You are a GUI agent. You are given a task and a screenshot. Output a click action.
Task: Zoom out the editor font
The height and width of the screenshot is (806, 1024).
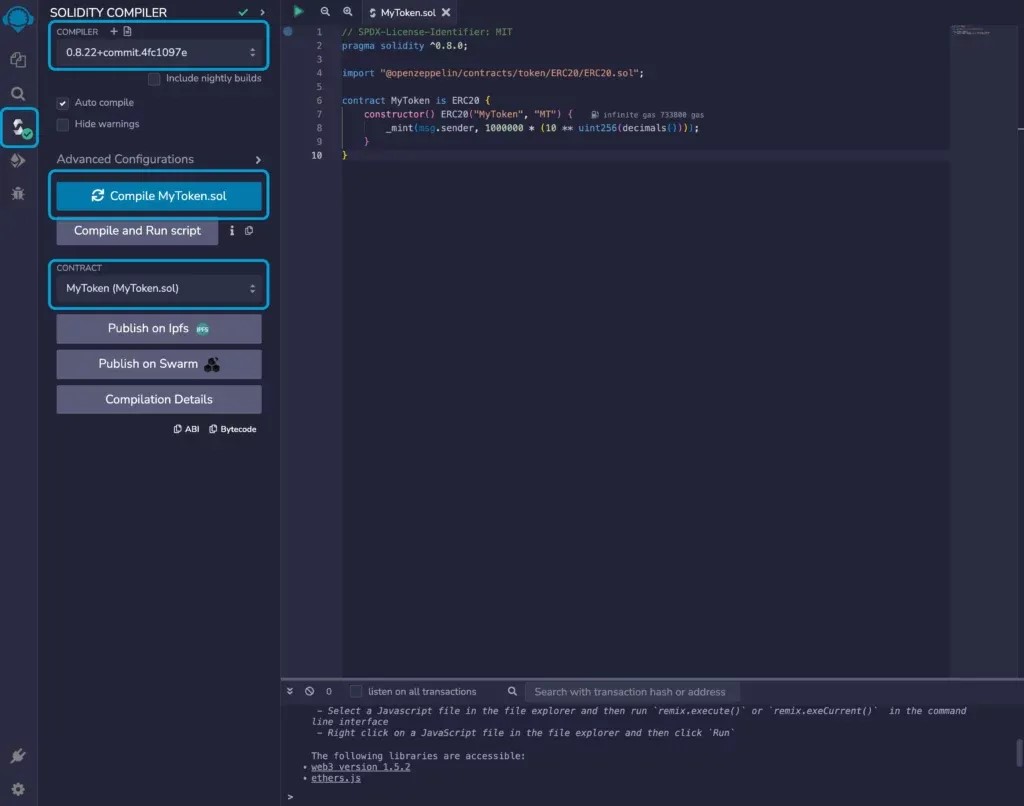[325, 12]
